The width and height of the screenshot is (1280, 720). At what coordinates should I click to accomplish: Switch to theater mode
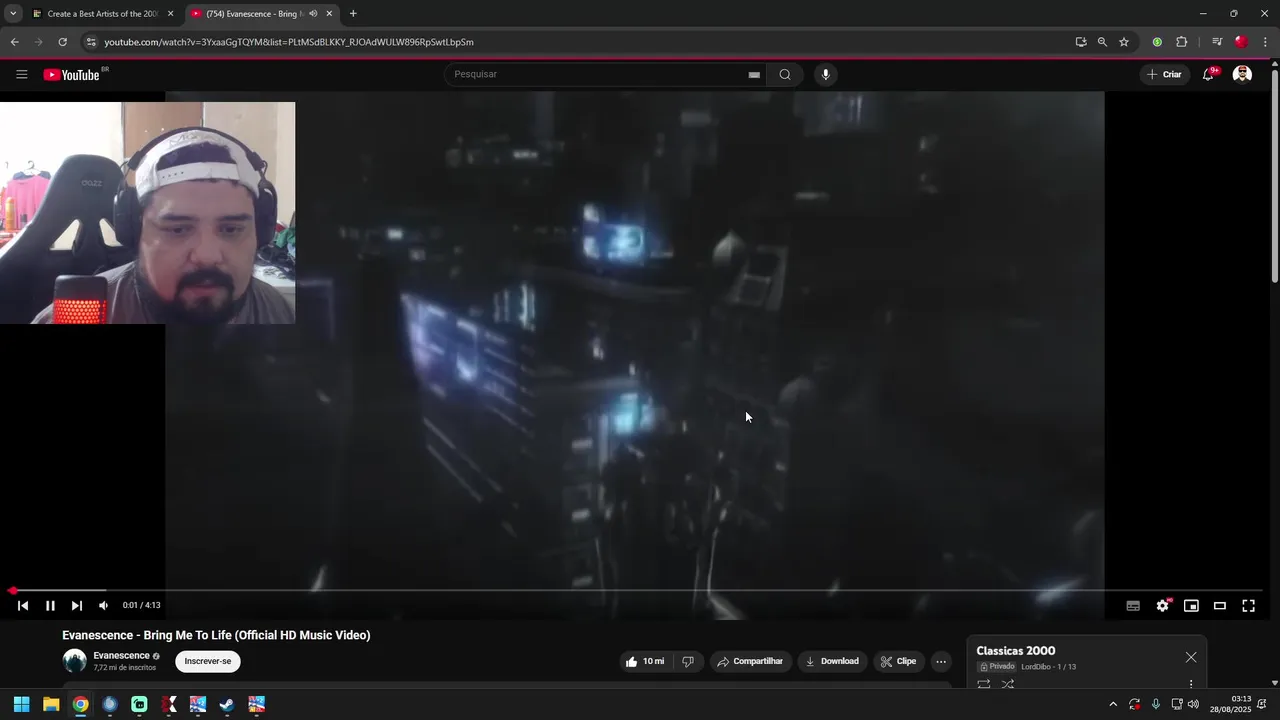click(x=1220, y=605)
